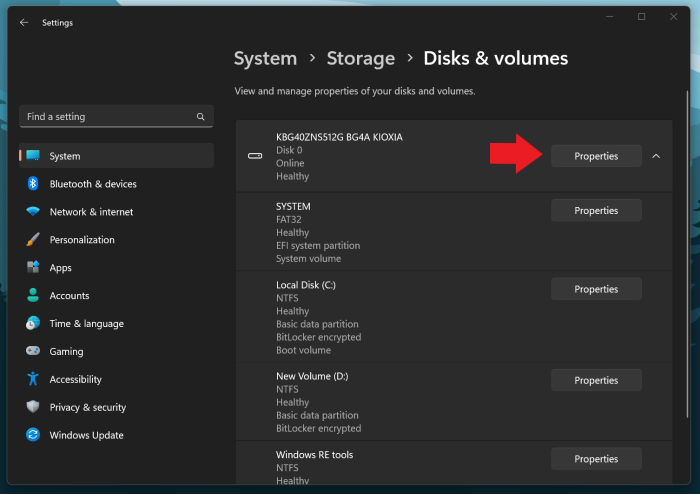Click the Boot volume label
This screenshot has height=494, width=700.
(x=303, y=350)
